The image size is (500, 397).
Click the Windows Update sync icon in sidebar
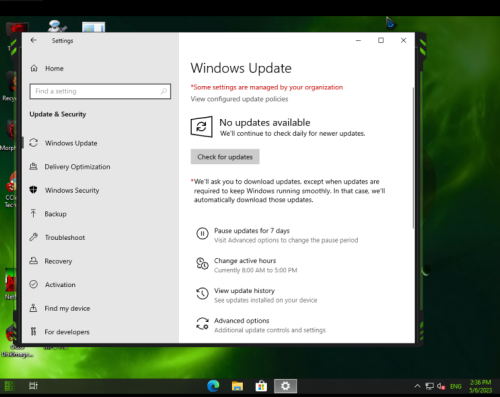(x=33, y=143)
